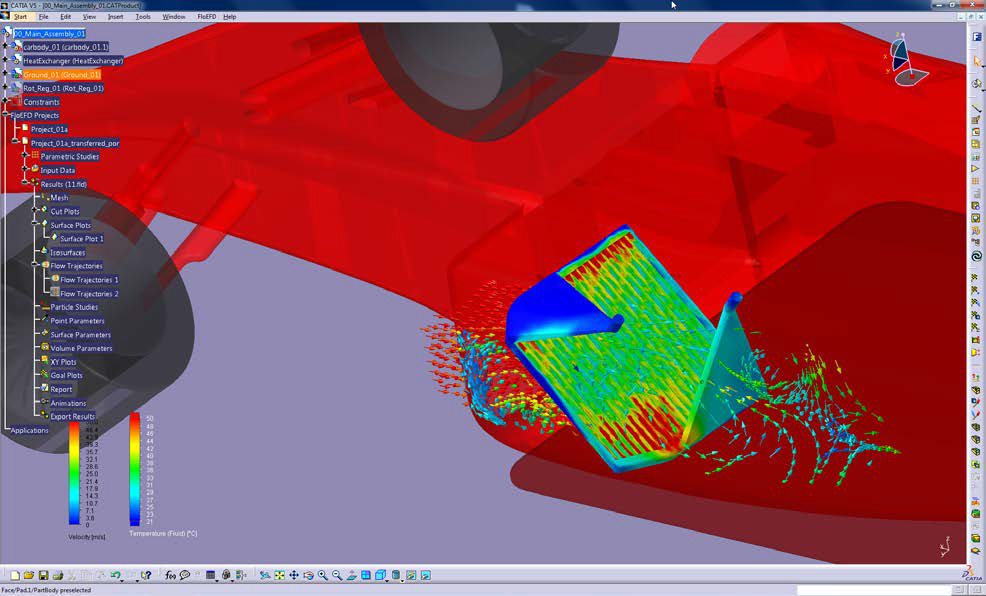Click the Undo arrow icon
Screen dimensions: 986x596
(x=115, y=575)
